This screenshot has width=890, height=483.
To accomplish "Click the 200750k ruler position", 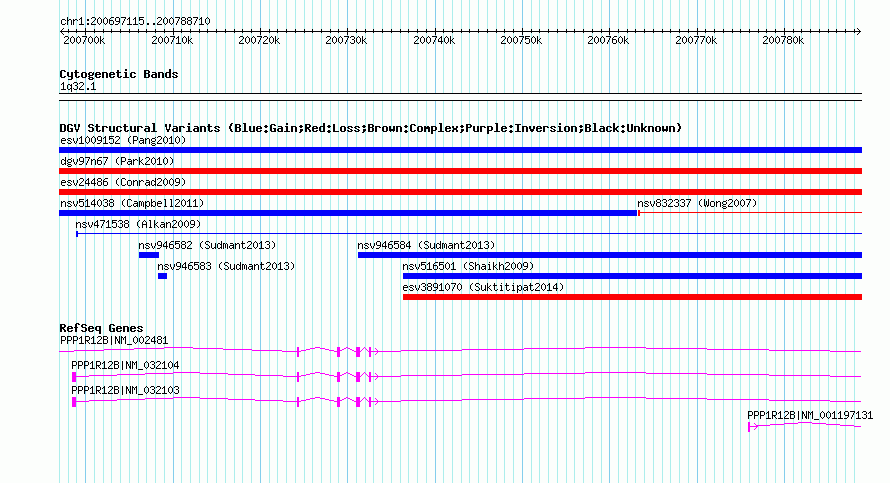I will coord(520,40).
